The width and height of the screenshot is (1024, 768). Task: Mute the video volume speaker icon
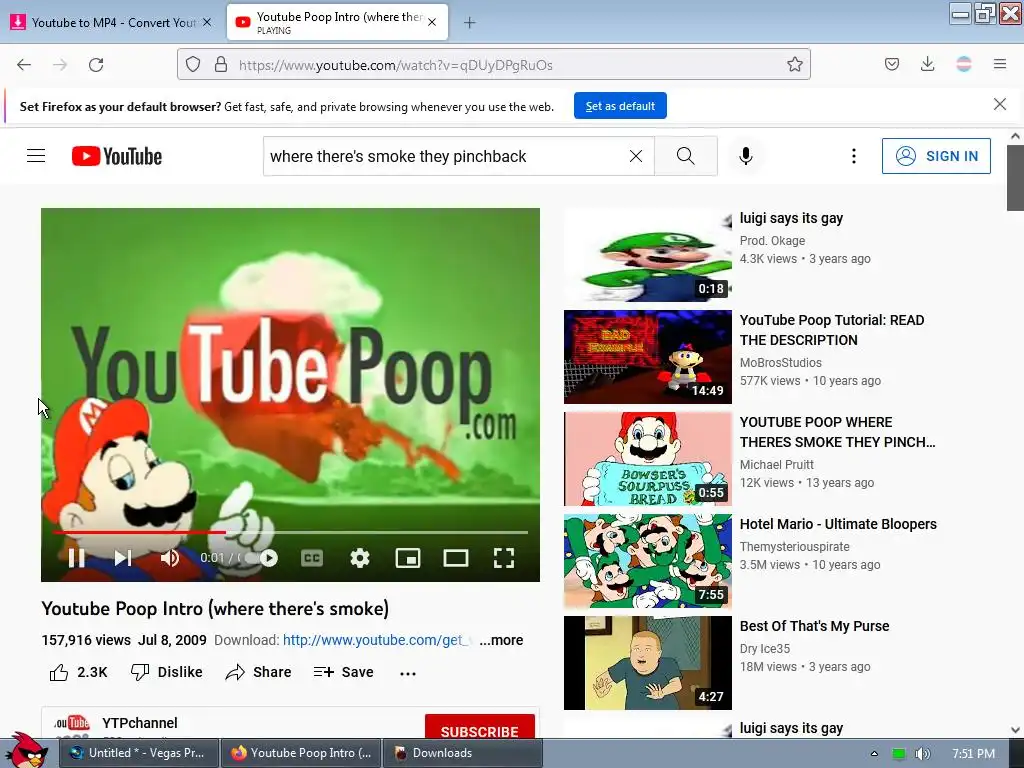point(170,558)
